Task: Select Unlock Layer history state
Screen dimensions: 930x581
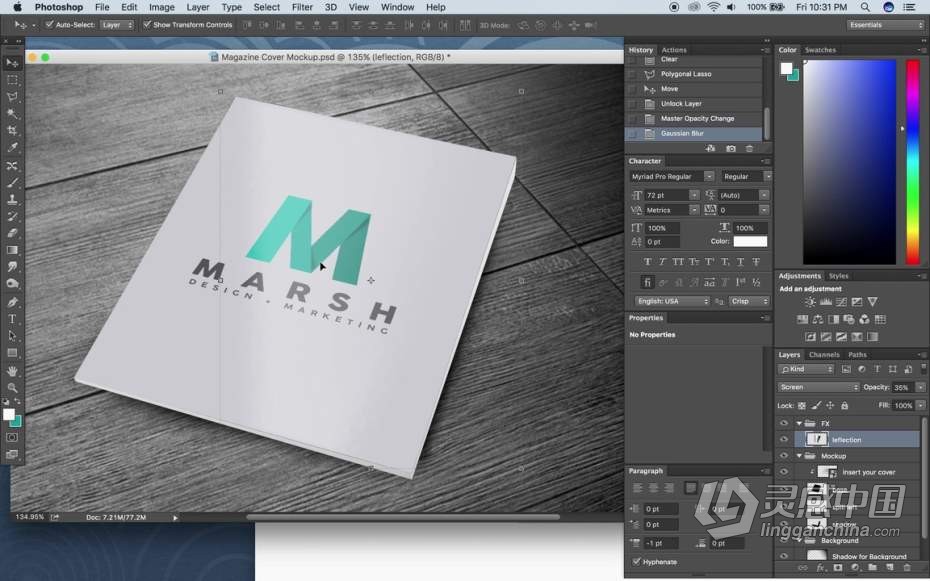Action: pyautogui.click(x=695, y=104)
